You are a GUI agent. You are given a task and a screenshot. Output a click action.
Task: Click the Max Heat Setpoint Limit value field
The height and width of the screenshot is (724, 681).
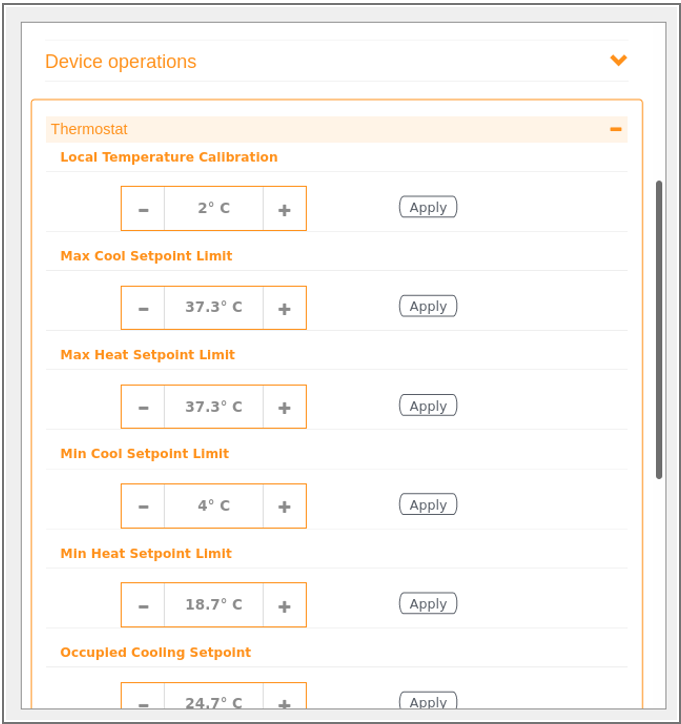pyautogui.click(x=214, y=407)
